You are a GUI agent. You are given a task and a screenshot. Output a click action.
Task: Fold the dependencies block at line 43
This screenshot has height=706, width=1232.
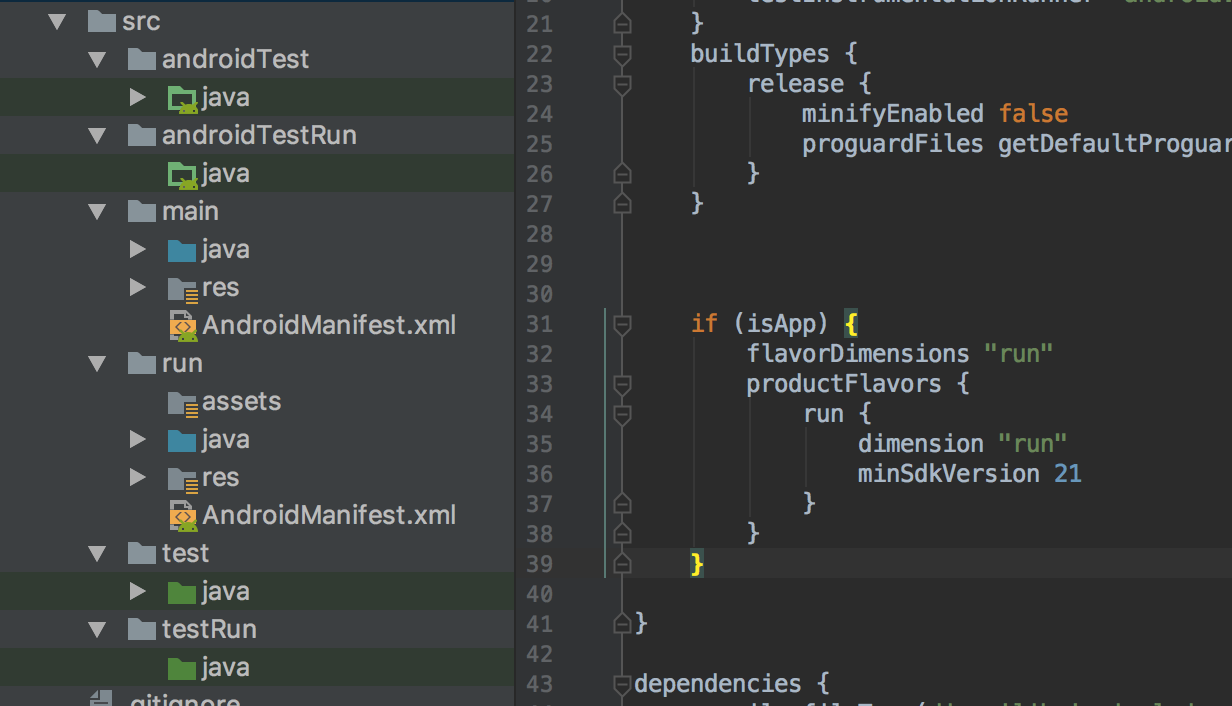coord(622,684)
